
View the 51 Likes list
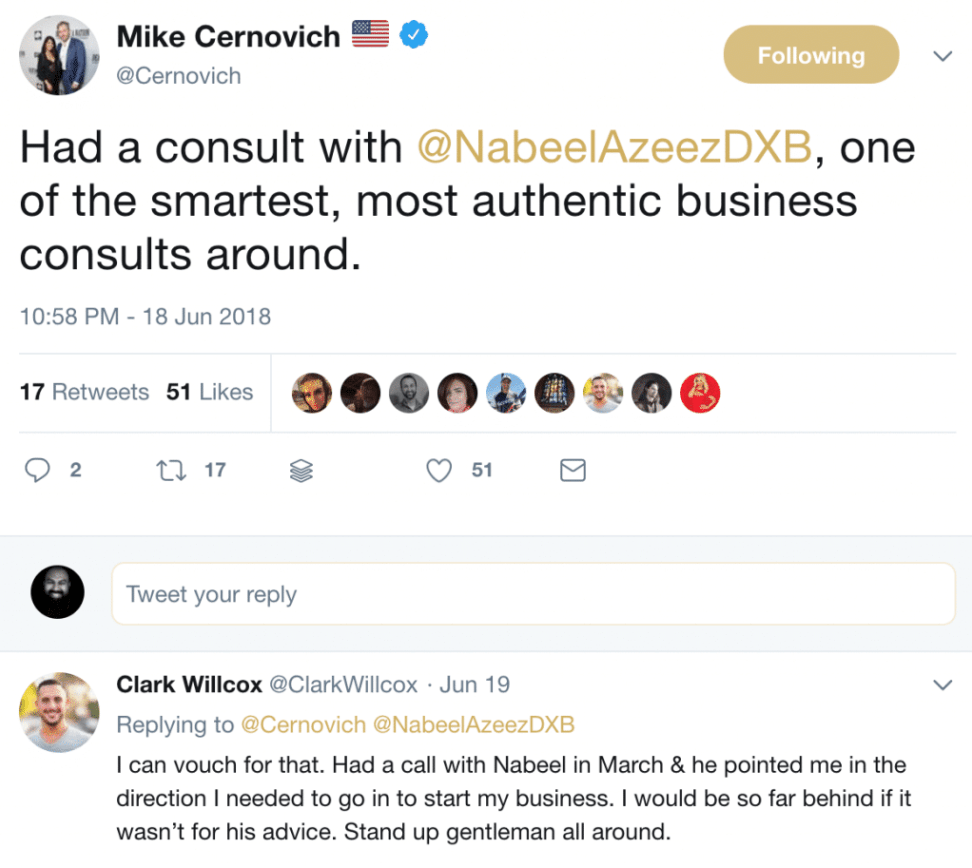pyautogui.click(x=210, y=392)
